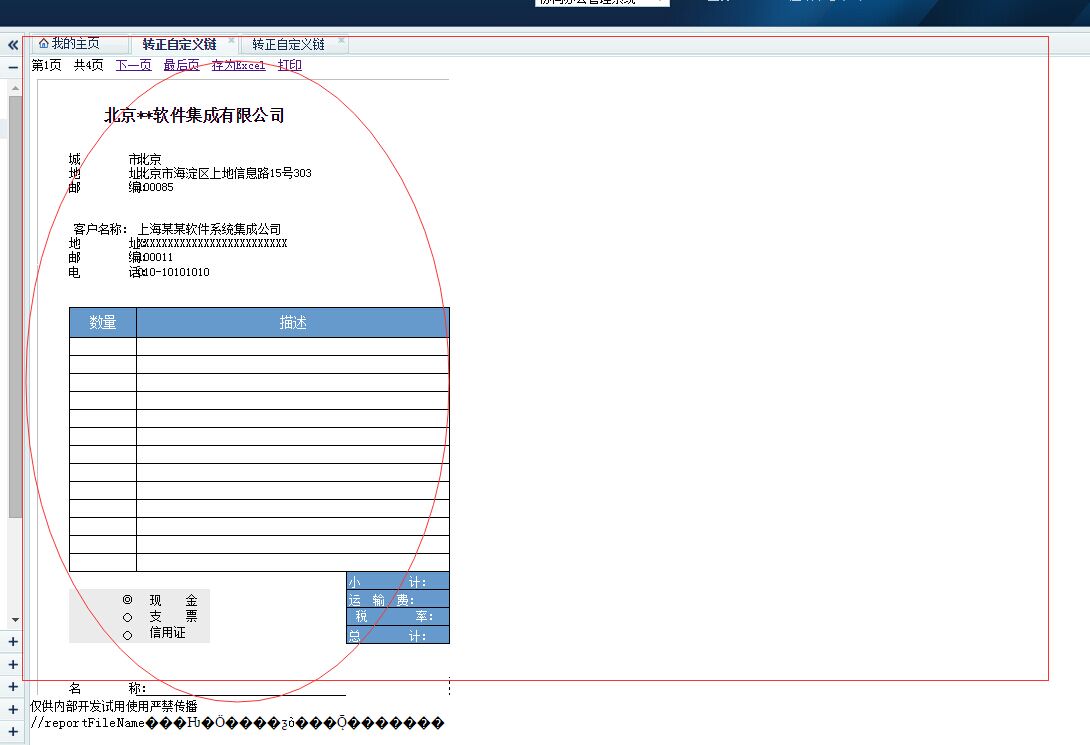The image size is (1090, 745).
Task: Go to next page via 下一页 link
Action: [133, 65]
